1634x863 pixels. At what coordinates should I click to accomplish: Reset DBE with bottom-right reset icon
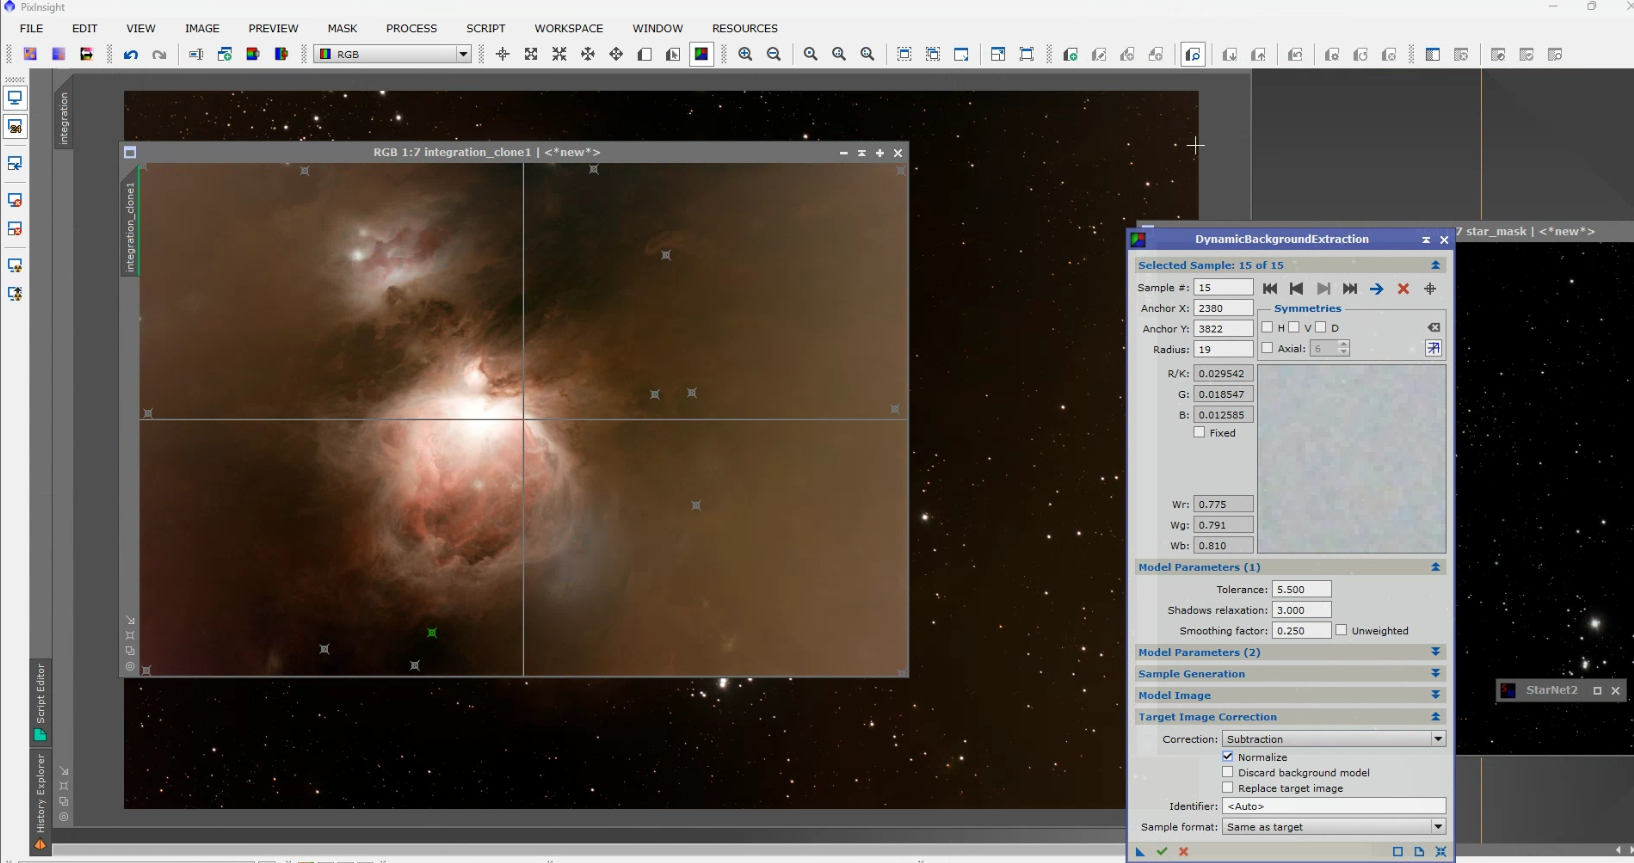coord(1441,852)
